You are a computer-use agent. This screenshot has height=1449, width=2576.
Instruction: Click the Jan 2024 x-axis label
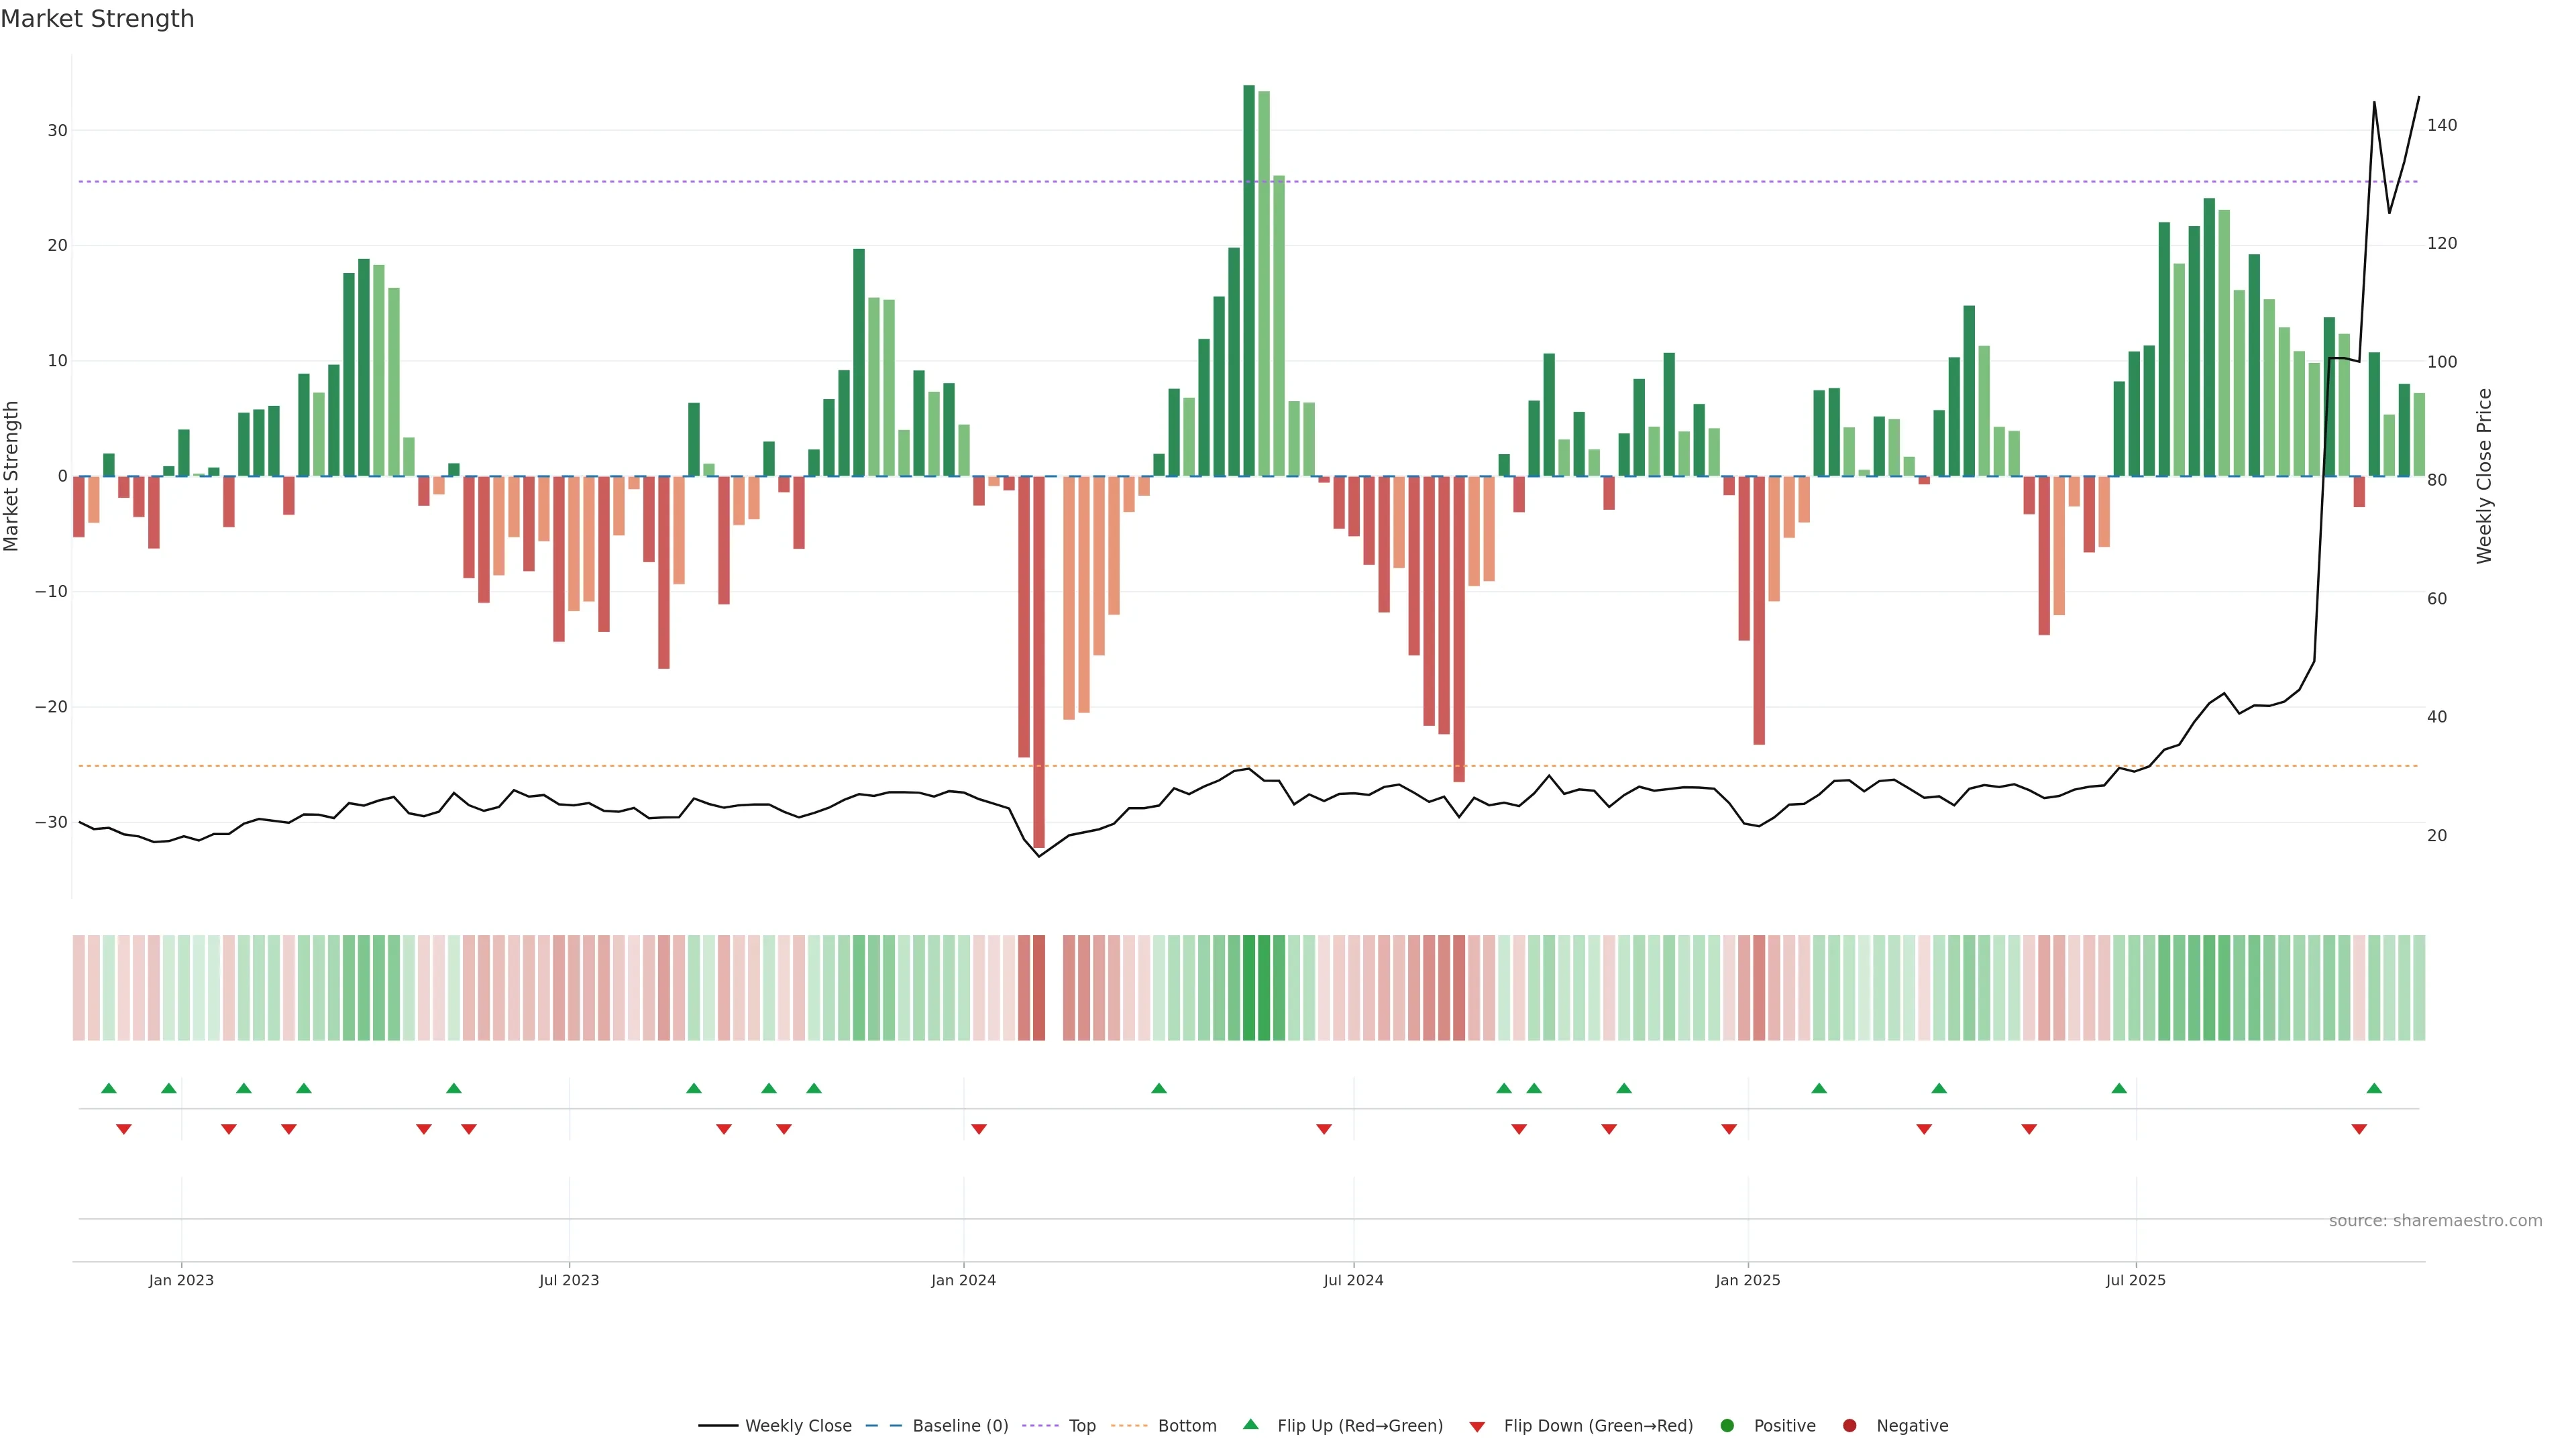tap(963, 1280)
